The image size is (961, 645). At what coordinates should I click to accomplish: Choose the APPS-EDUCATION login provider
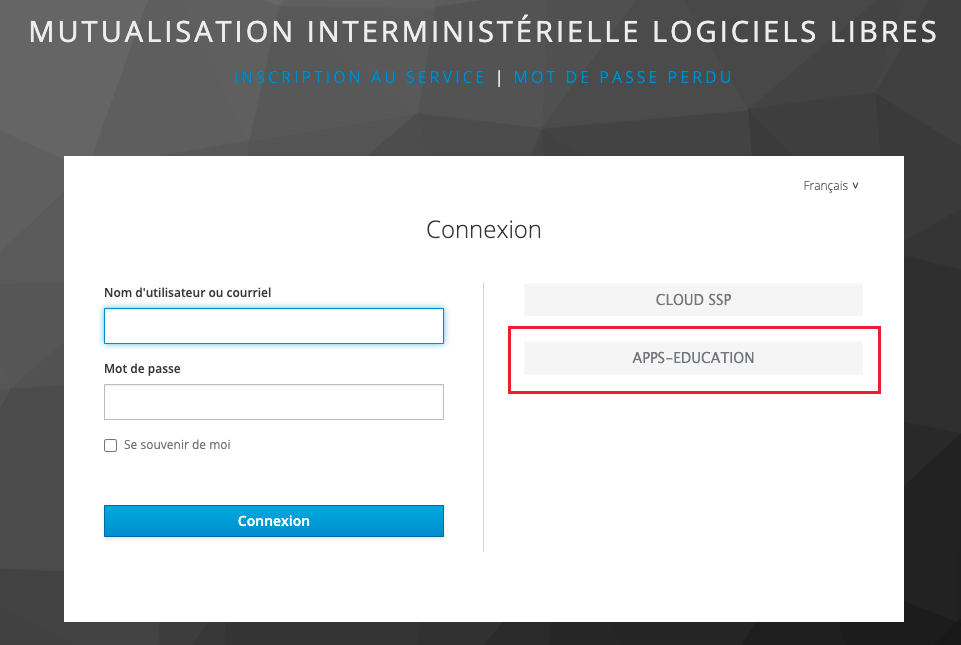[x=693, y=358]
